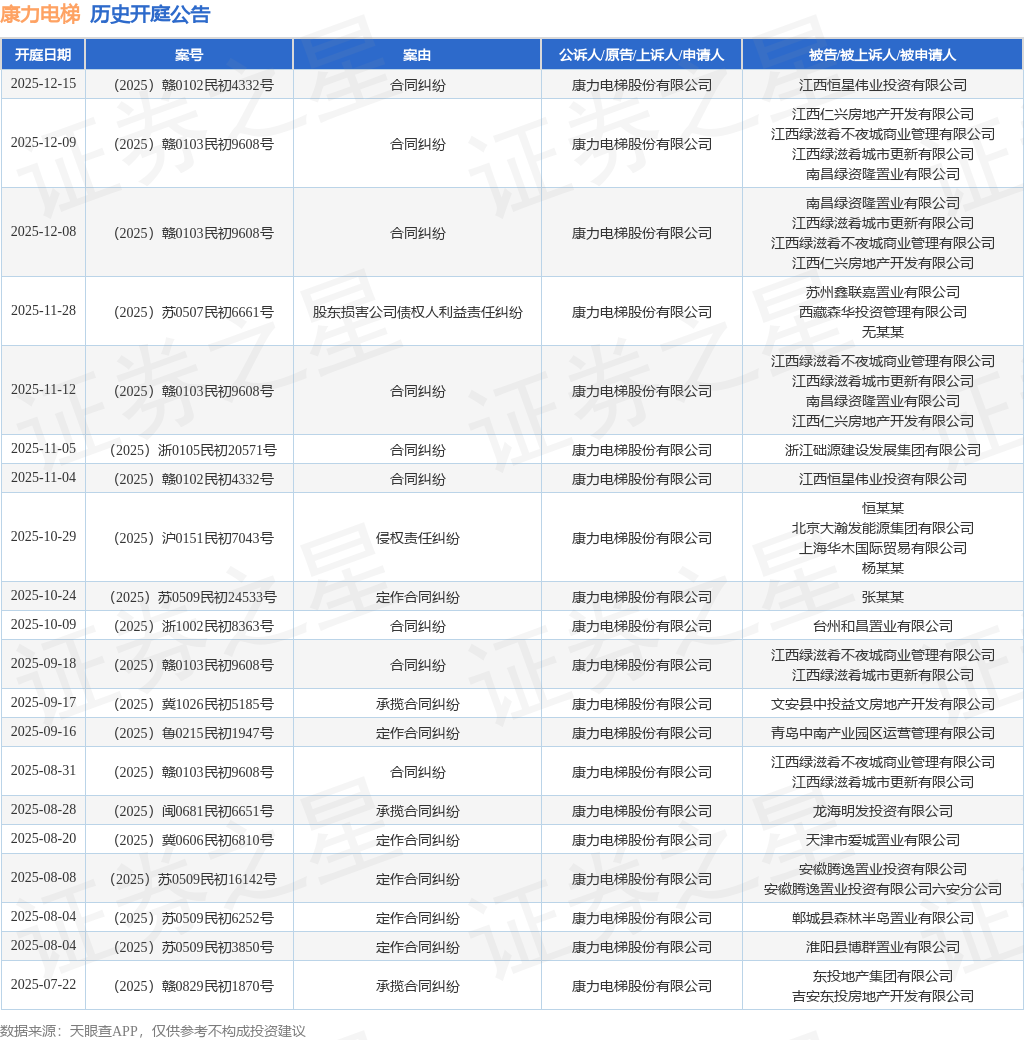Click the cause 侵权责任纠纷

click(417, 538)
